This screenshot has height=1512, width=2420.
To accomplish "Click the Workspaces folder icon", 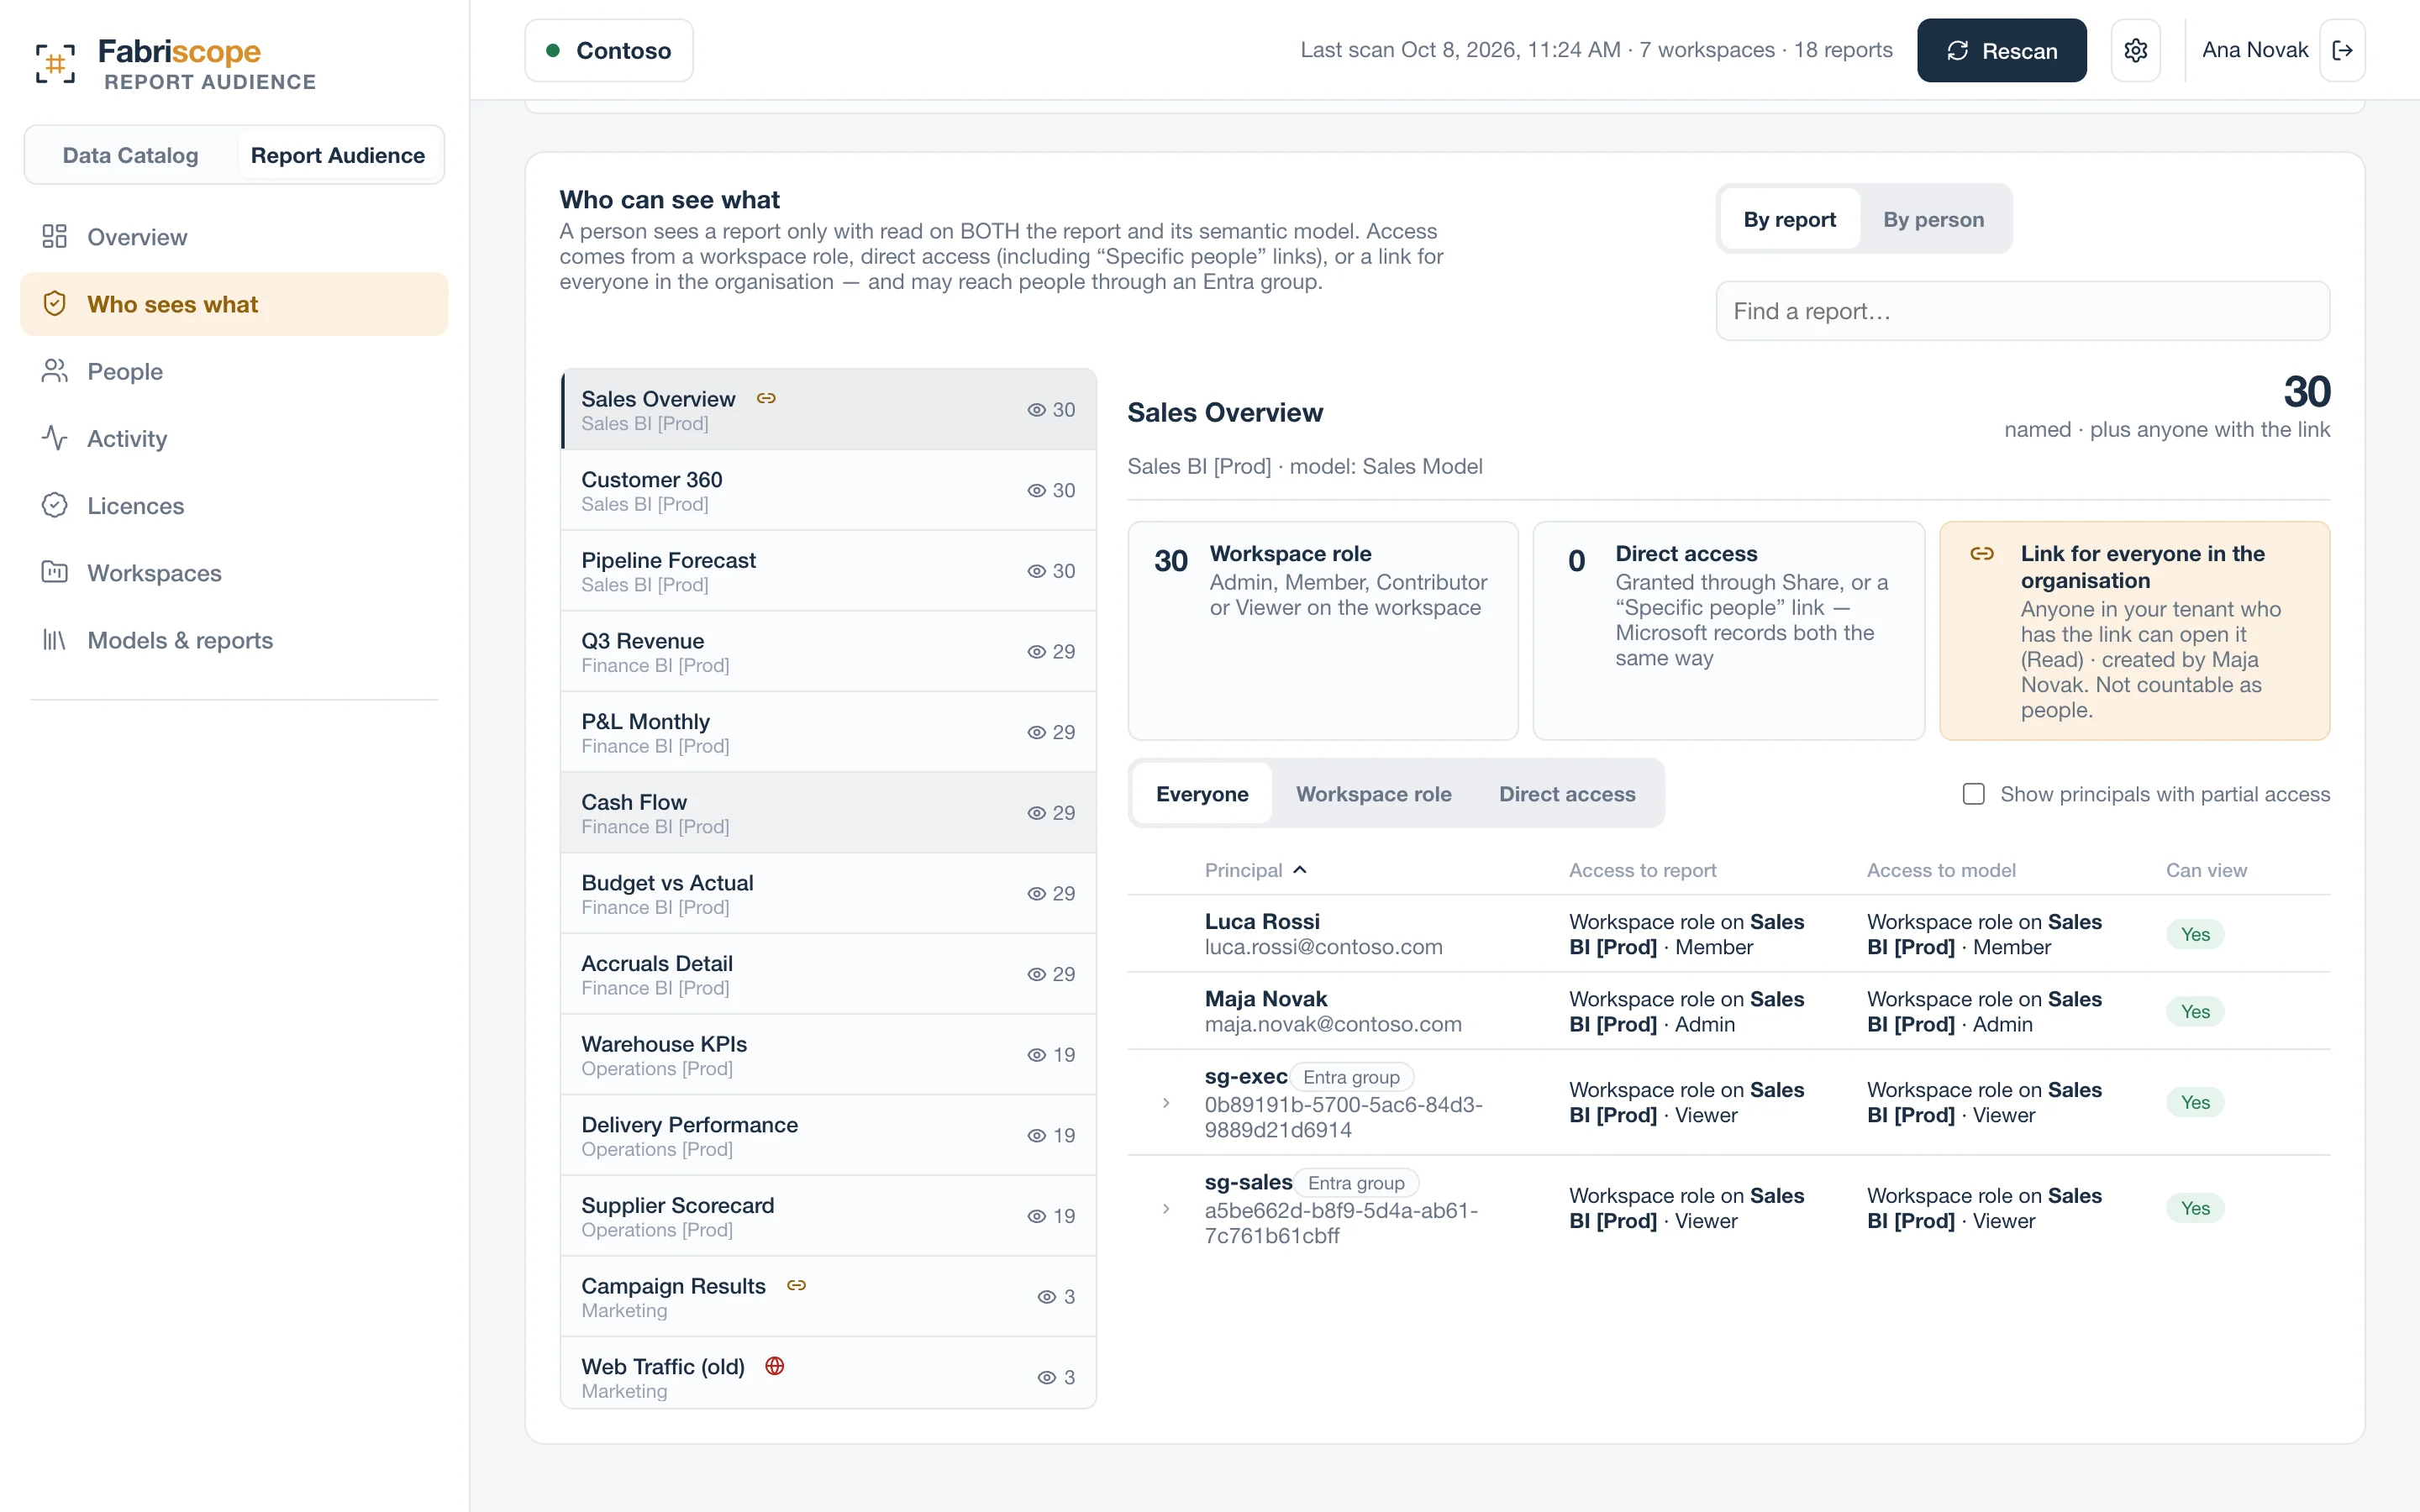I will pos(54,572).
